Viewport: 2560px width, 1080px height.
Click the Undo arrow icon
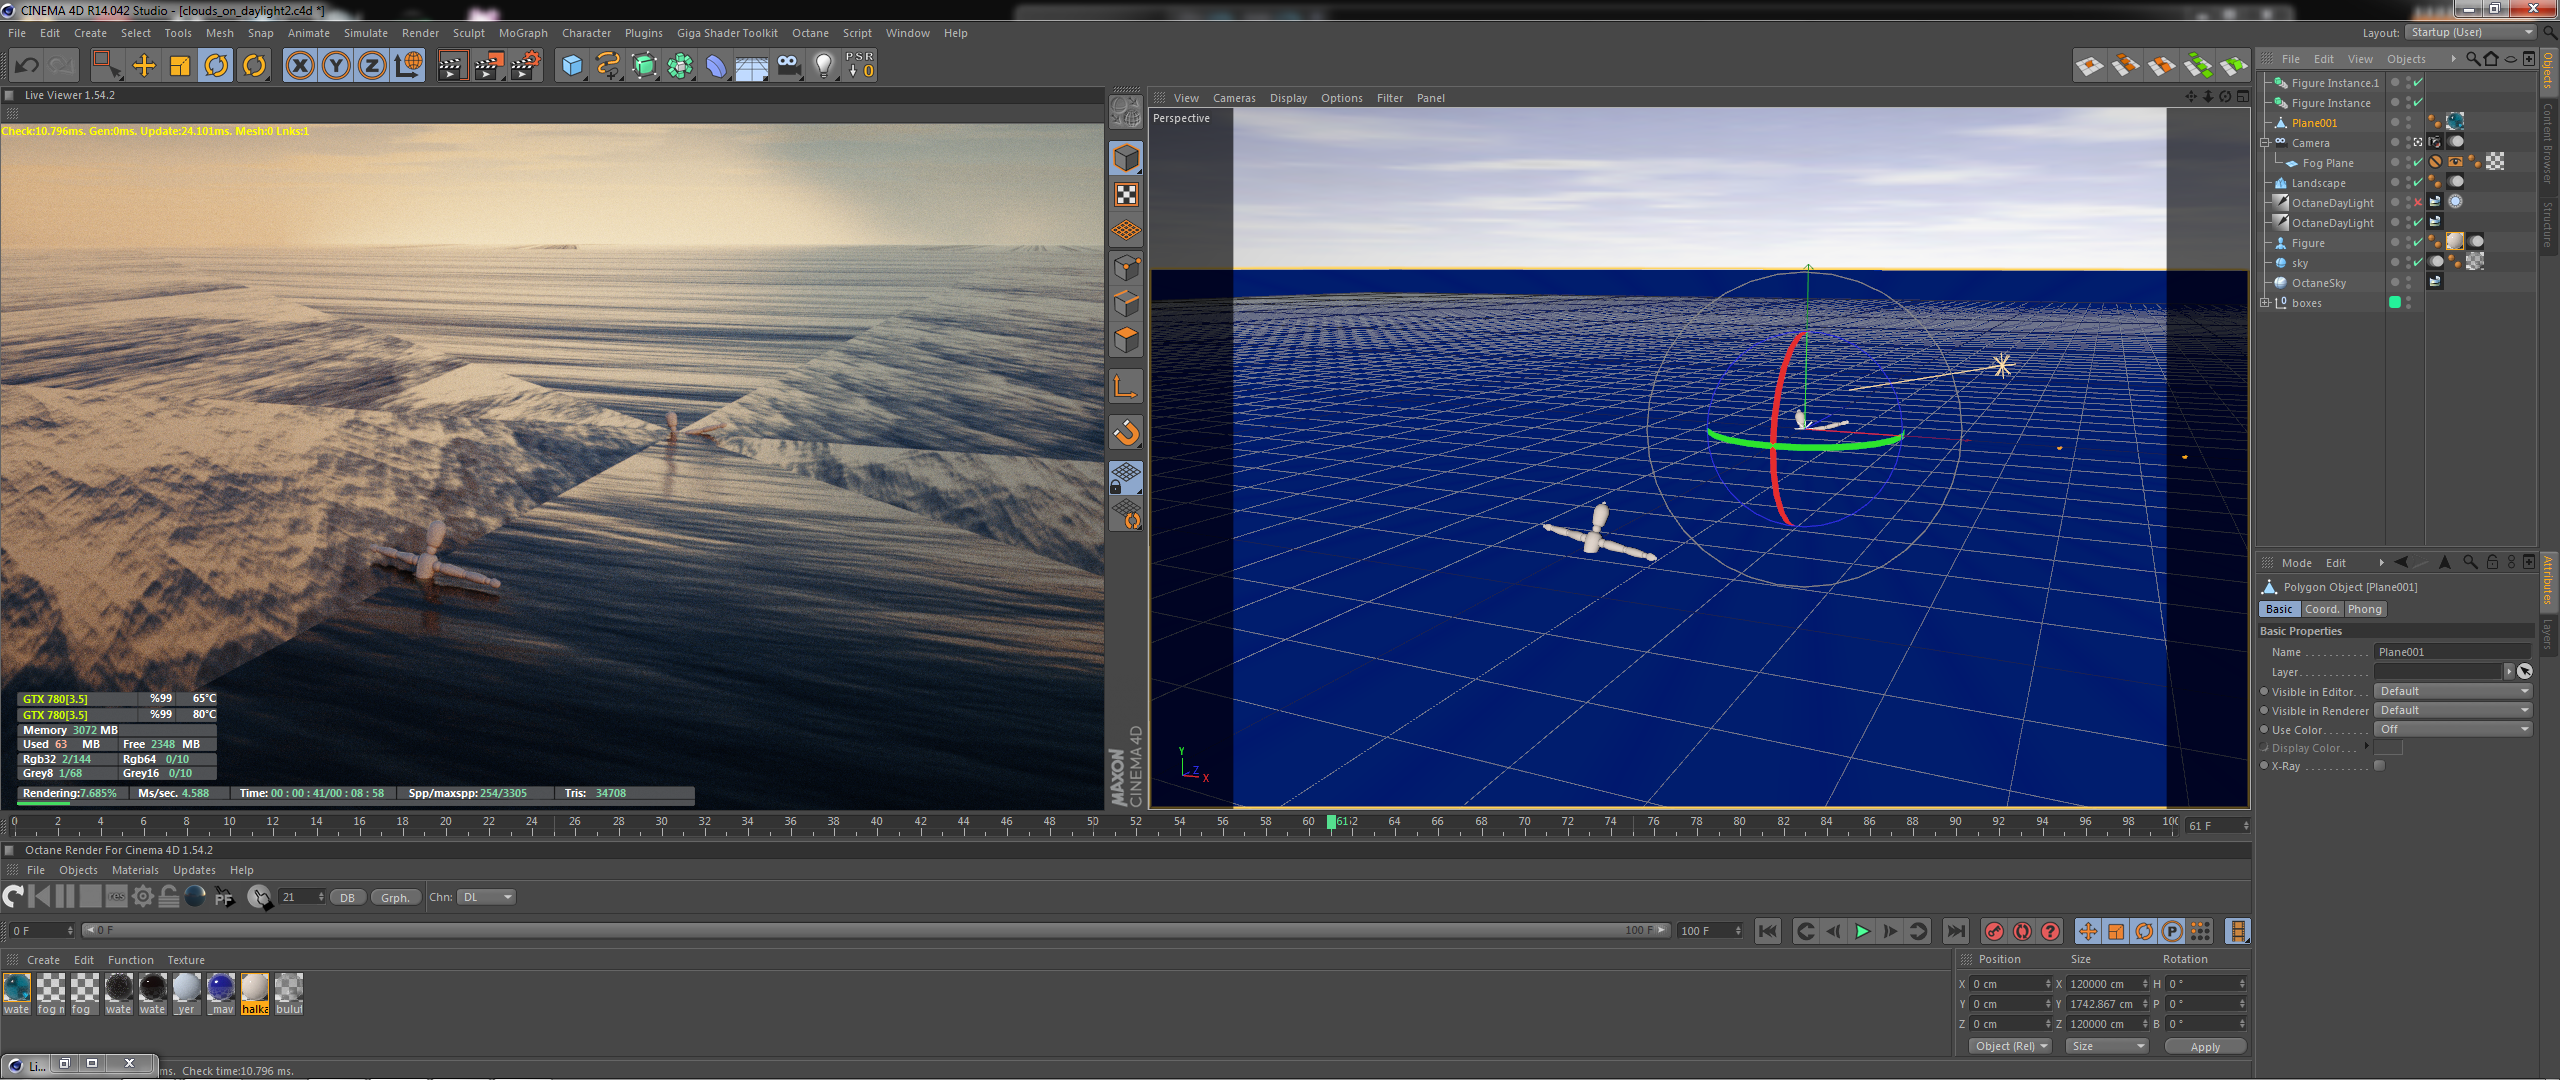click(x=26, y=66)
